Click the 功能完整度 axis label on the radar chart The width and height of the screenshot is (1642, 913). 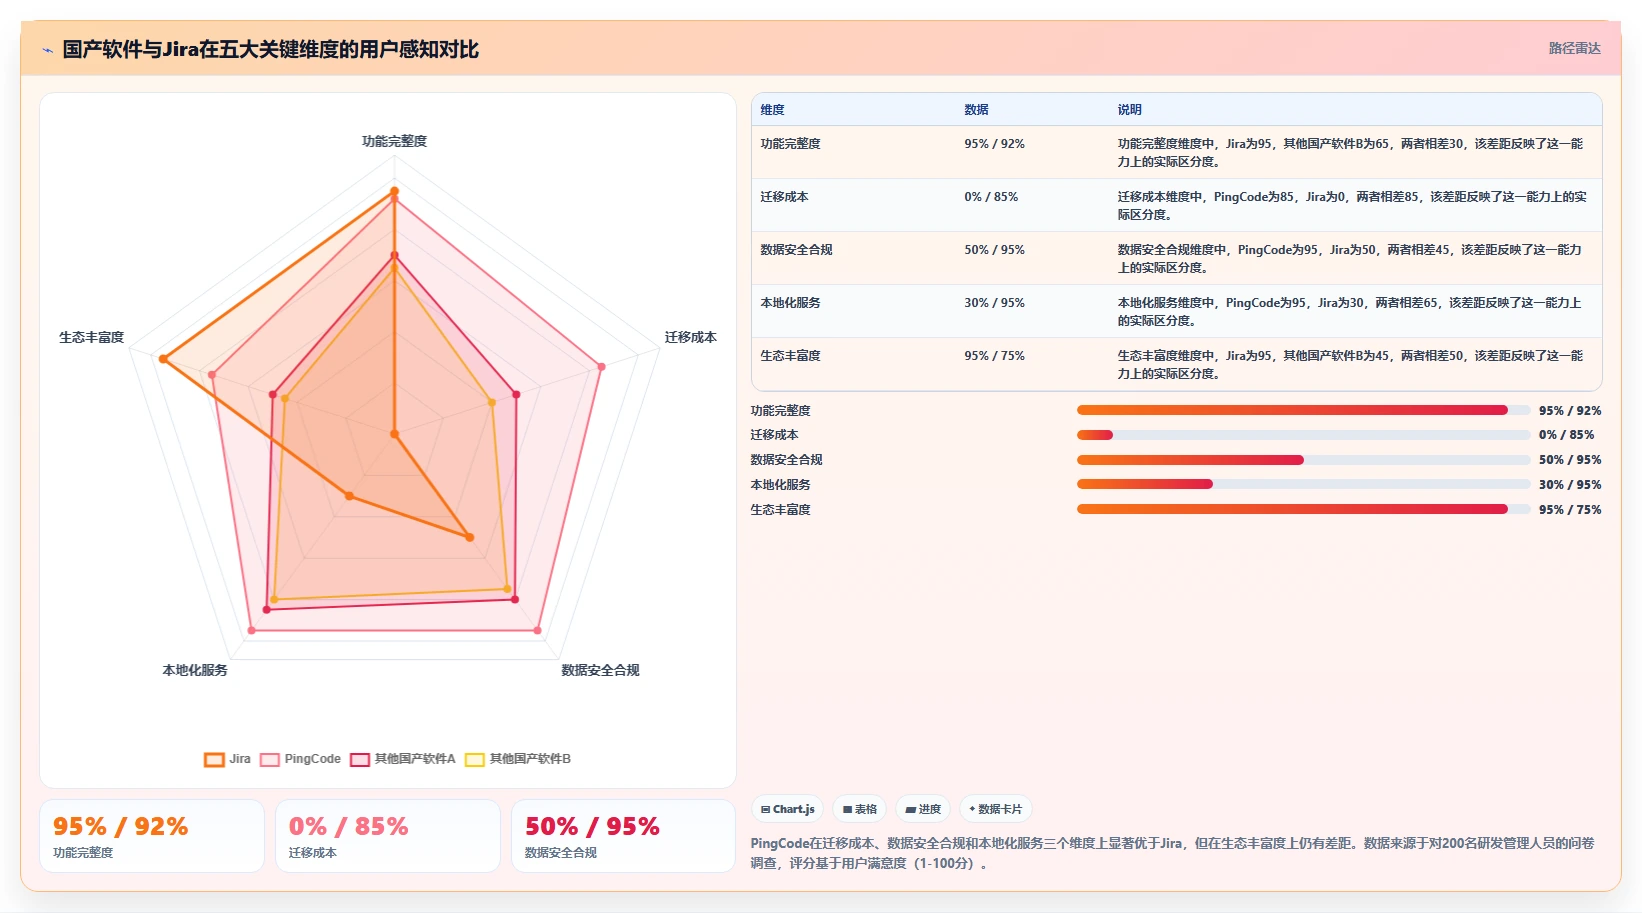(x=394, y=141)
